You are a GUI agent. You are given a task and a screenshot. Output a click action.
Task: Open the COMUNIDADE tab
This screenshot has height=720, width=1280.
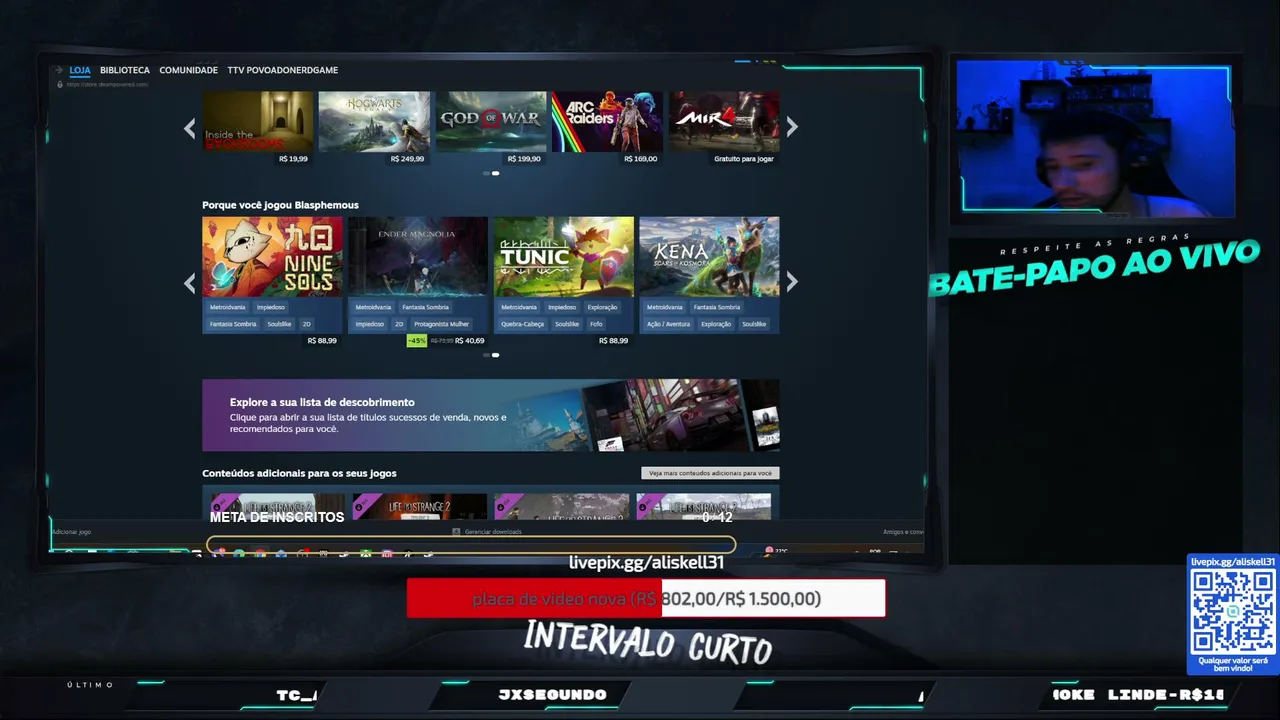pyautogui.click(x=188, y=70)
